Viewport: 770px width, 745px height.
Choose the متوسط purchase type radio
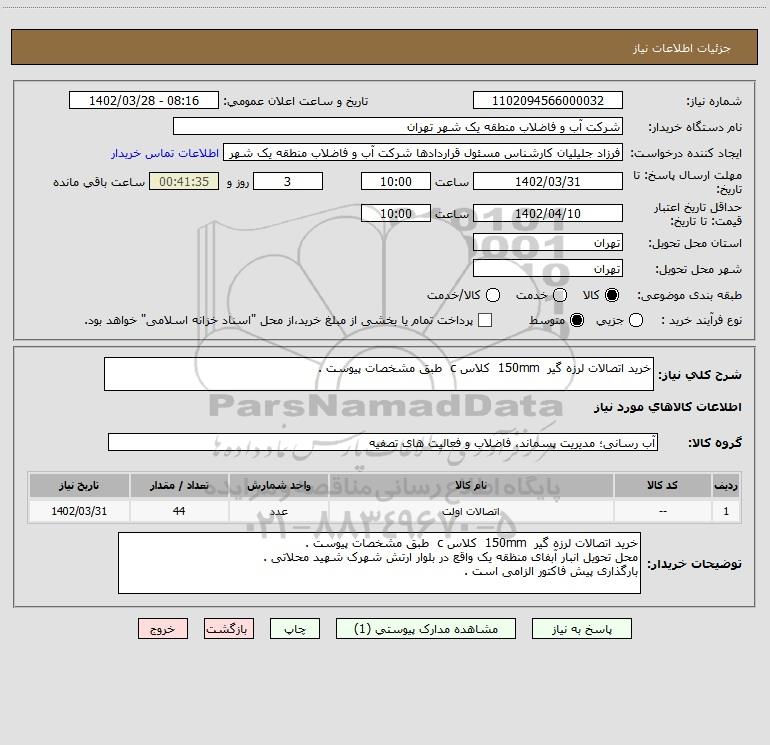(577, 320)
